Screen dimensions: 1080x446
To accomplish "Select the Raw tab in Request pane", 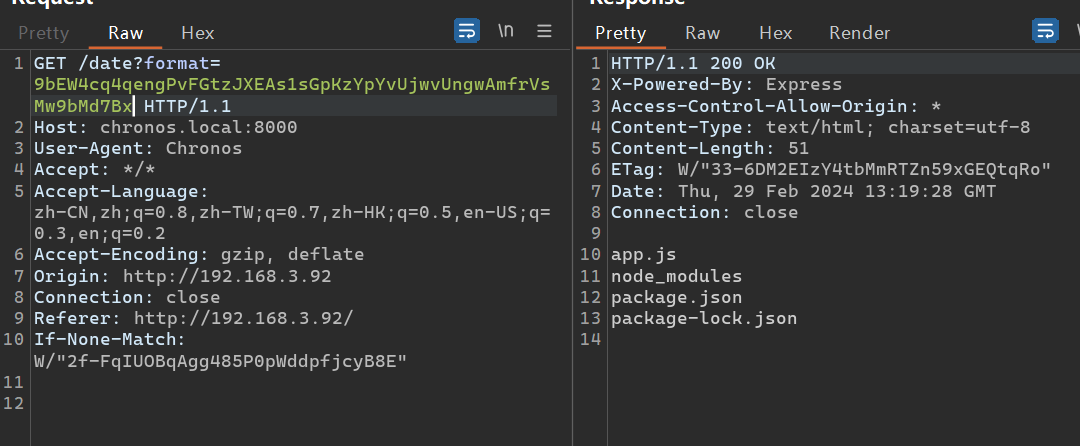I will point(125,33).
